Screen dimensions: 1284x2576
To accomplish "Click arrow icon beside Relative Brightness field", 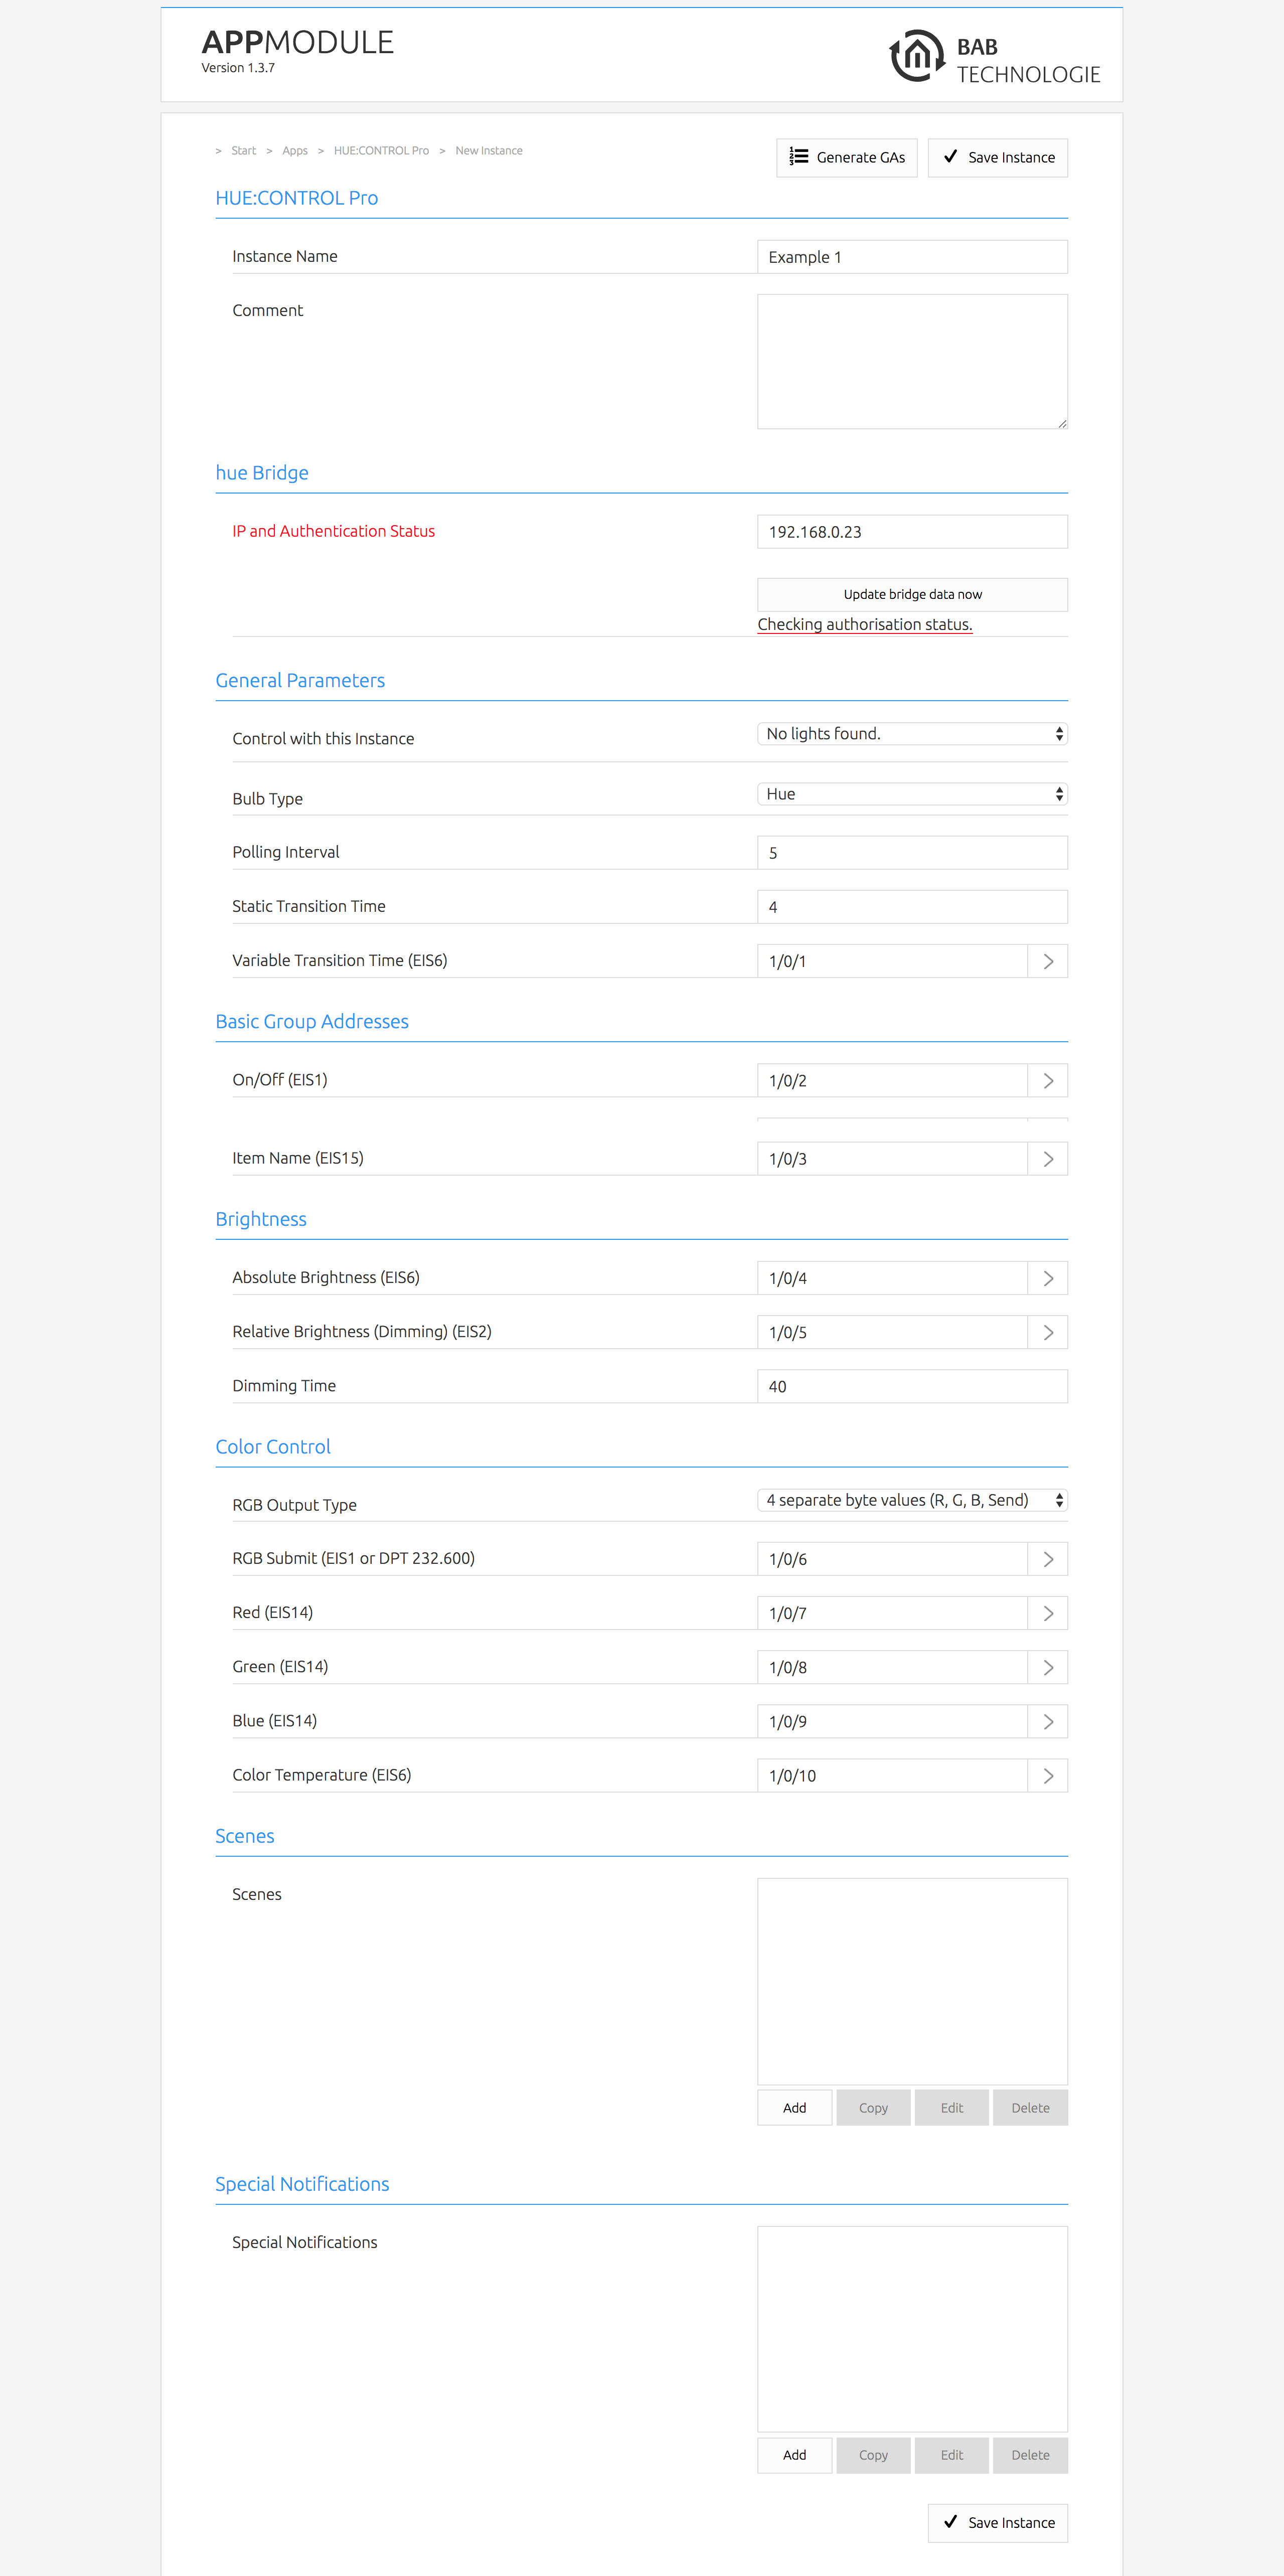I will [1047, 1332].
